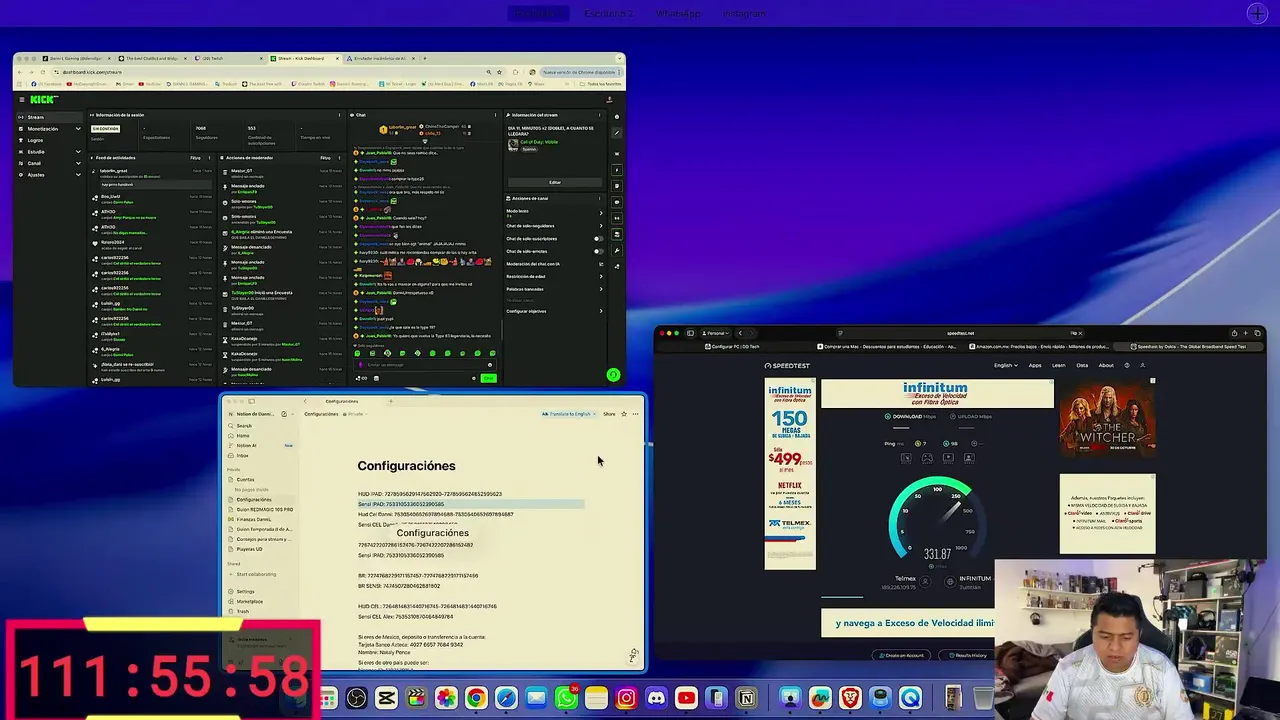Click the Speedtest help icon
The height and width of the screenshot is (720, 1280).
[1127, 365]
